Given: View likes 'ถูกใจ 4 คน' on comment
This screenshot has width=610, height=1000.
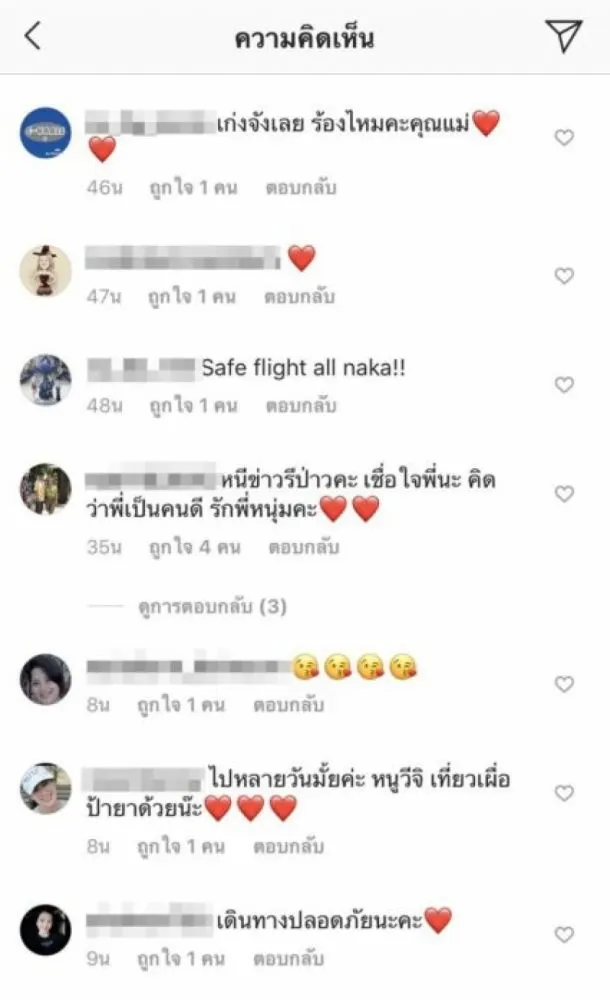Looking at the screenshot, I should click(195, 547).
